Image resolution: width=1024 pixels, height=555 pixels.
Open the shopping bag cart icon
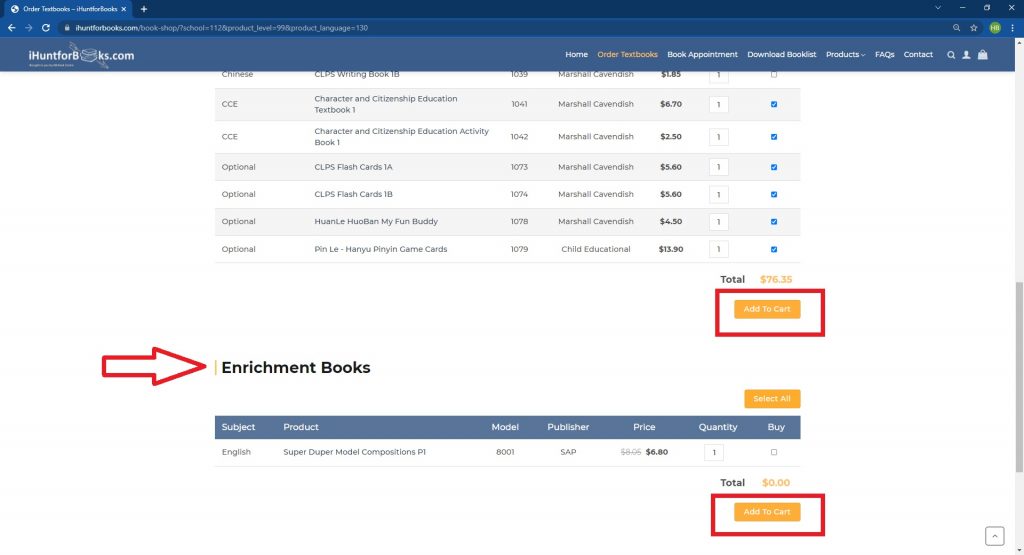click(x=983, y=55)
